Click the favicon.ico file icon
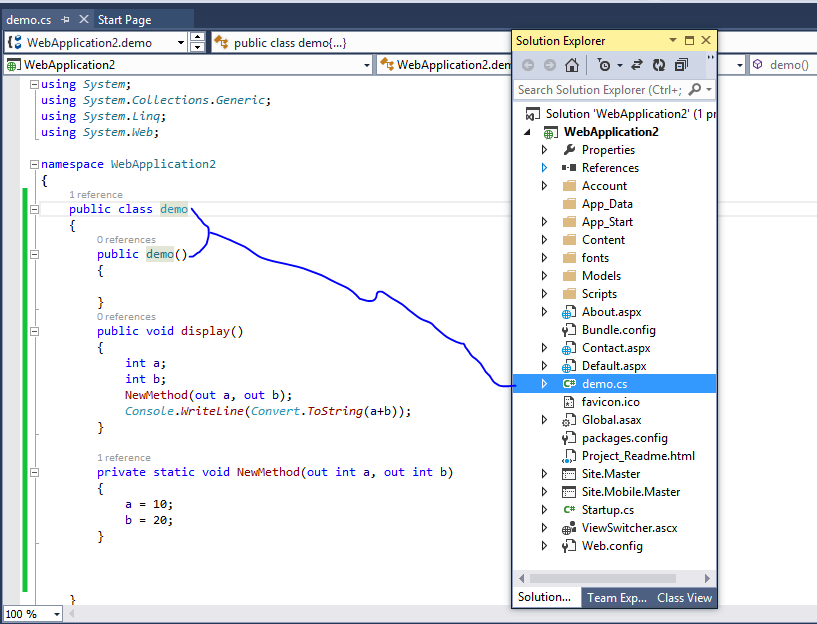 tap(569, 402)
